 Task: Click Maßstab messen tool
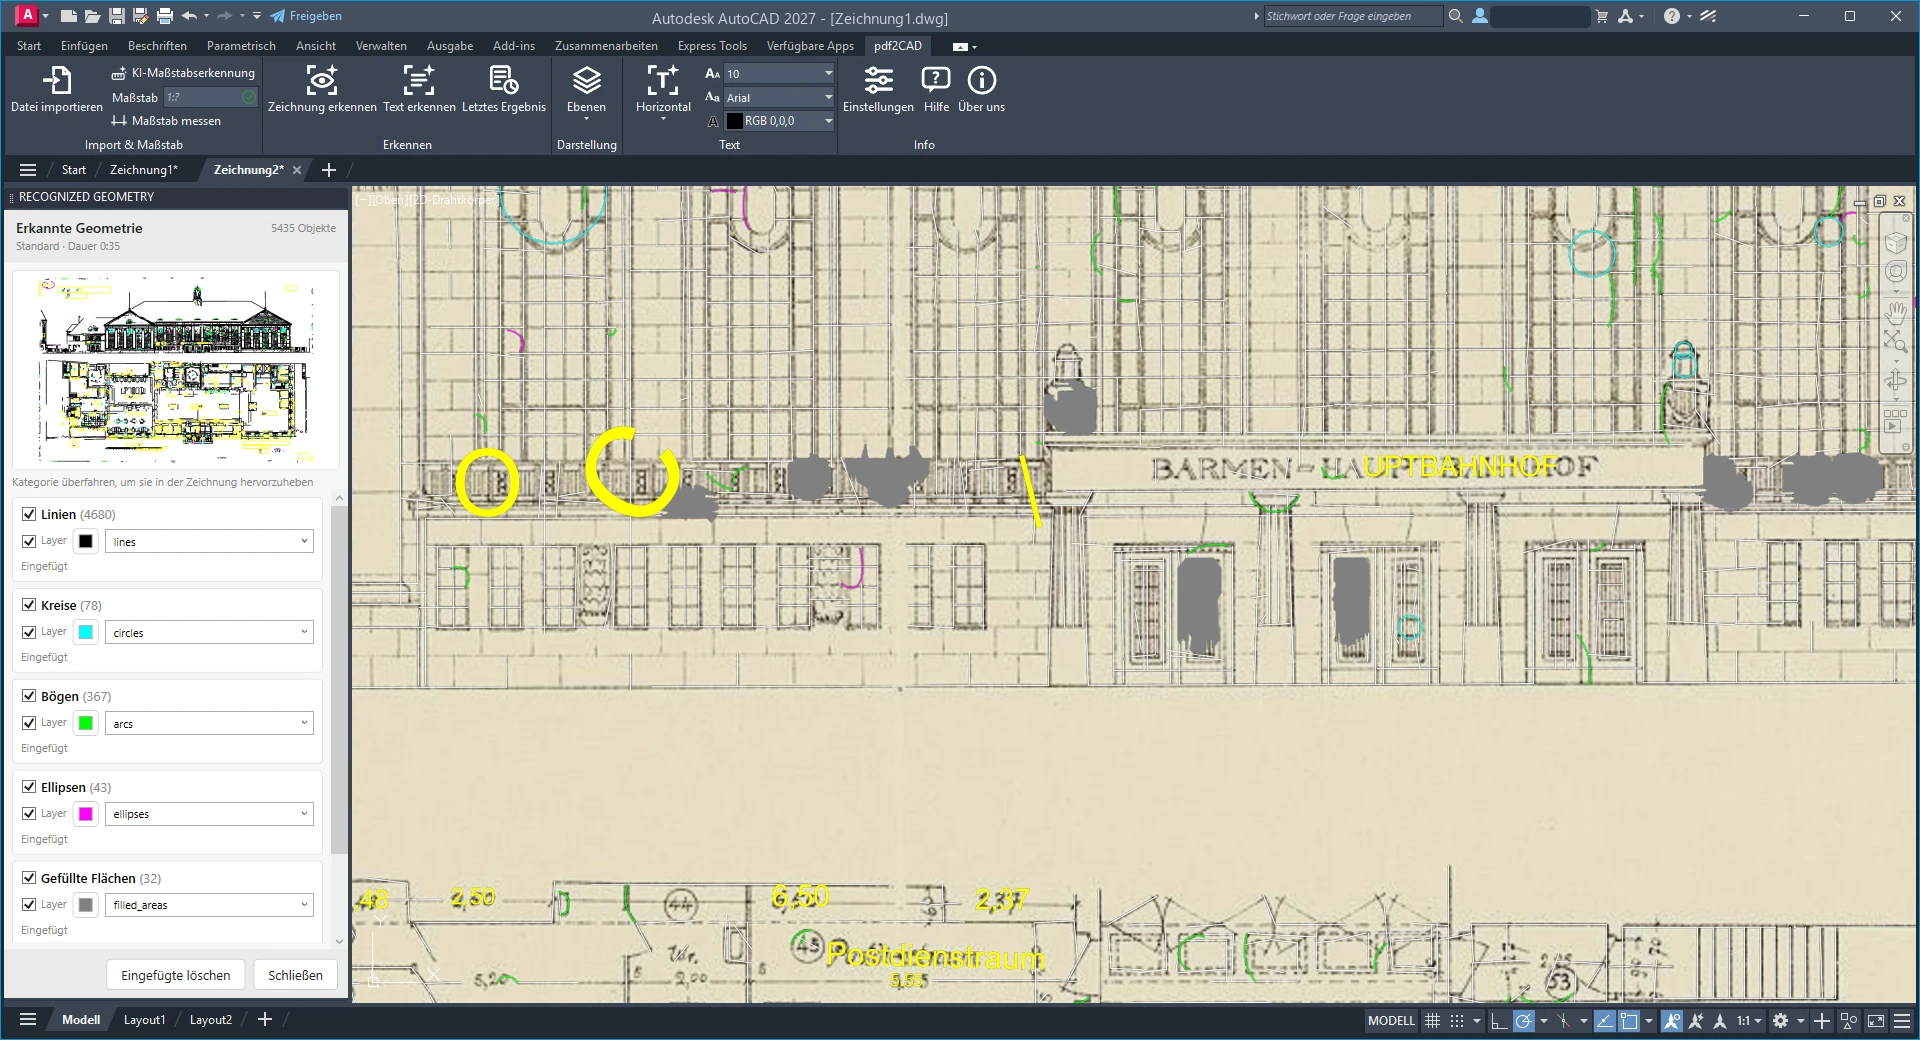click(166, 121)
